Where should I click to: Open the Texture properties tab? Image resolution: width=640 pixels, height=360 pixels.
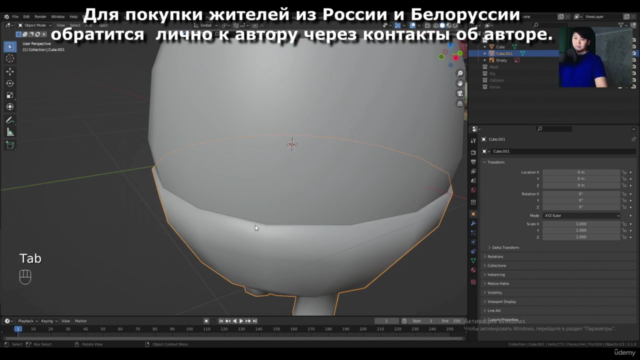click(473, 282)
